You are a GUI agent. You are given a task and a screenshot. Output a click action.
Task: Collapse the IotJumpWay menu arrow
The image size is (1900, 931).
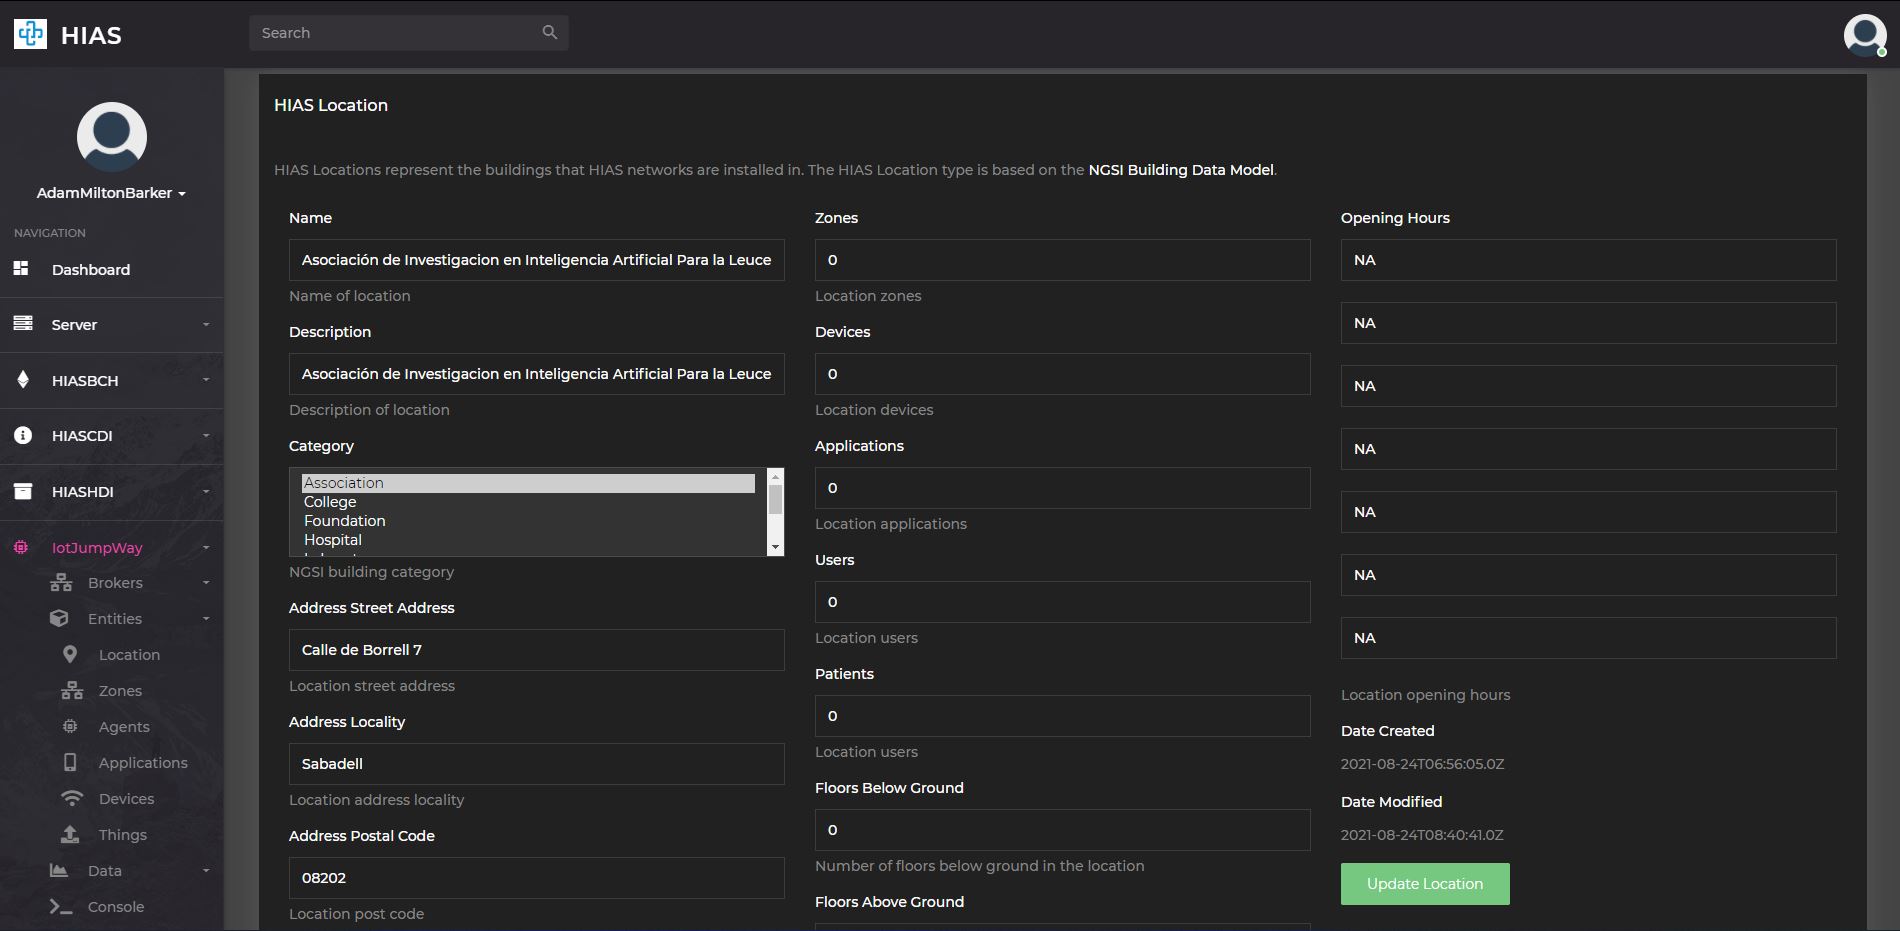click(x=206, y=547)
